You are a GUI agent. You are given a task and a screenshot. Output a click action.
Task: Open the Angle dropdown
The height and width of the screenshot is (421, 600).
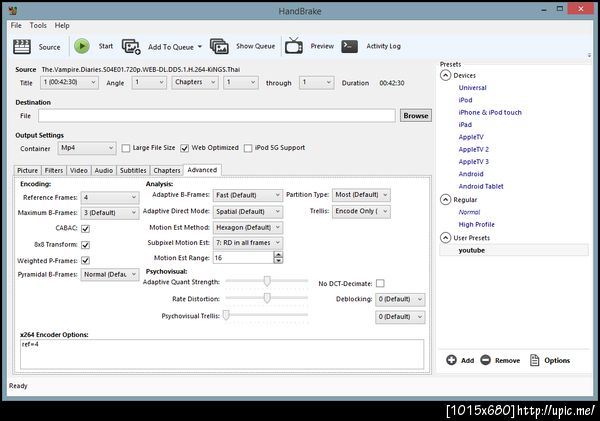pyautogui.click(x=149, y=83)
